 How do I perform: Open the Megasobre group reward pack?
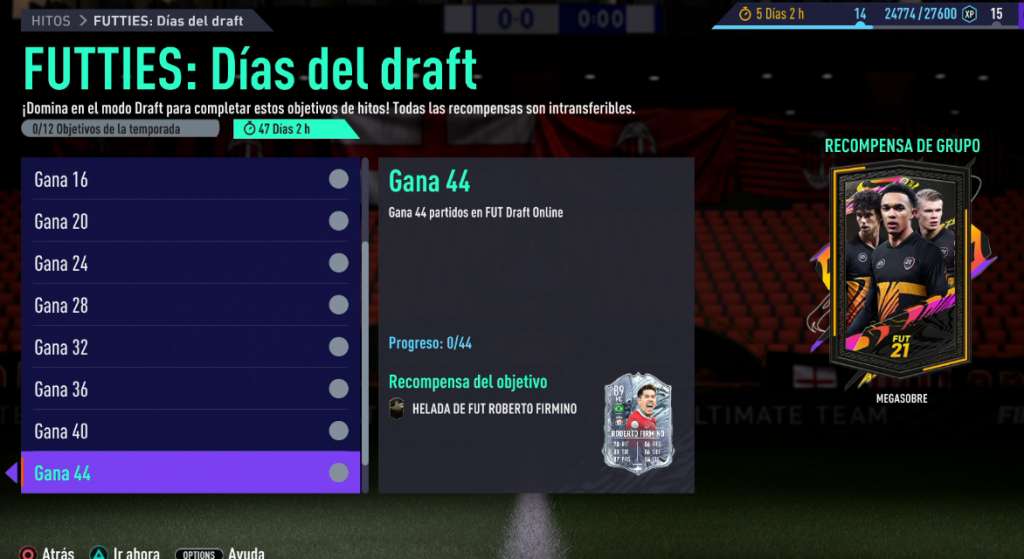point(900,271)
